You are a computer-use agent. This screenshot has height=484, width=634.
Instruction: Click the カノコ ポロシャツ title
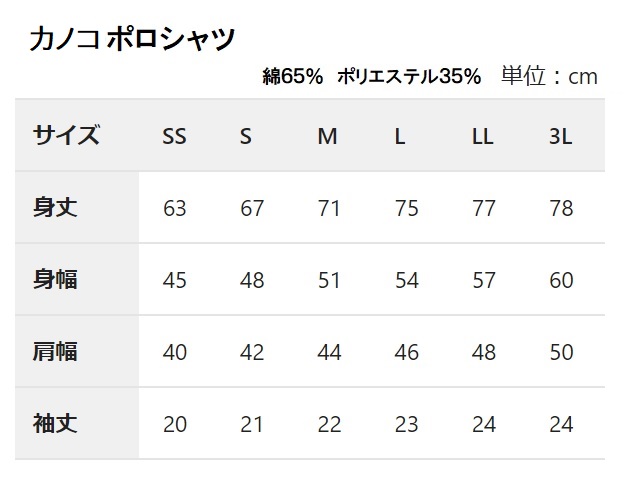pyautogui.click(x=132, y=39)
